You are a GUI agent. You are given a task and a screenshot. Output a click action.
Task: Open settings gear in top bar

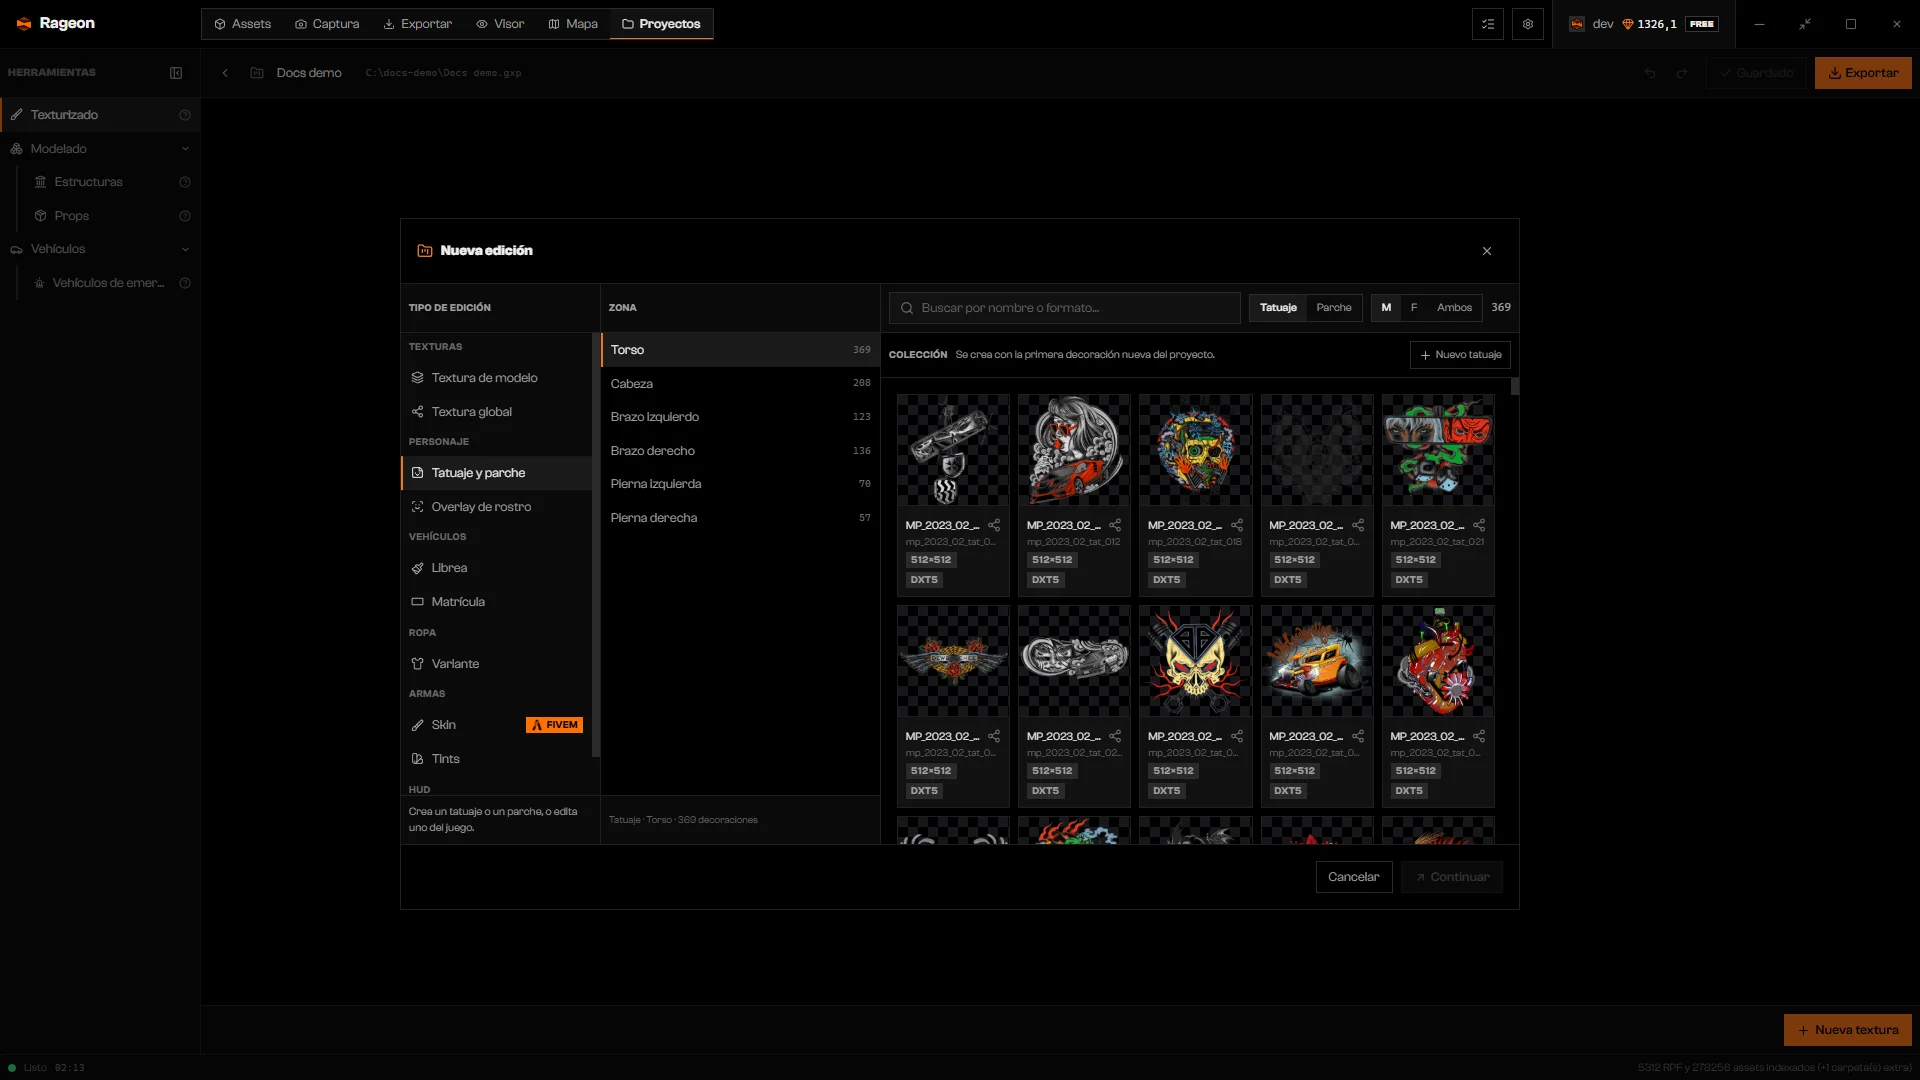[1528, 24]
